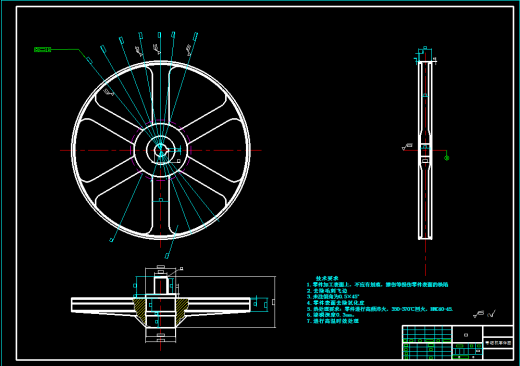Screen dimensions: 520x366
Task: Pick the left hatched area in the section view
Action: [140, 310]
